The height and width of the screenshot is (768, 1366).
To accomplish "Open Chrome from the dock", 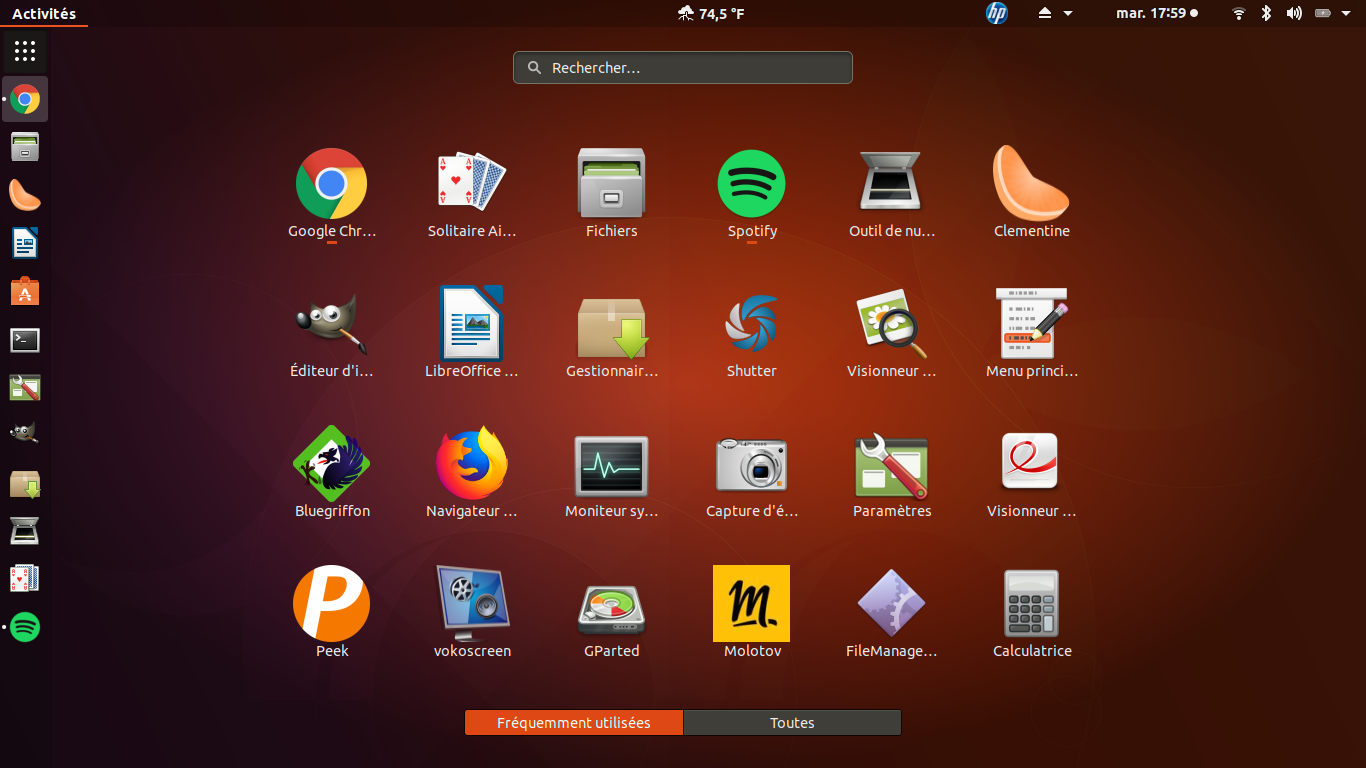I will tap(25, 99).
